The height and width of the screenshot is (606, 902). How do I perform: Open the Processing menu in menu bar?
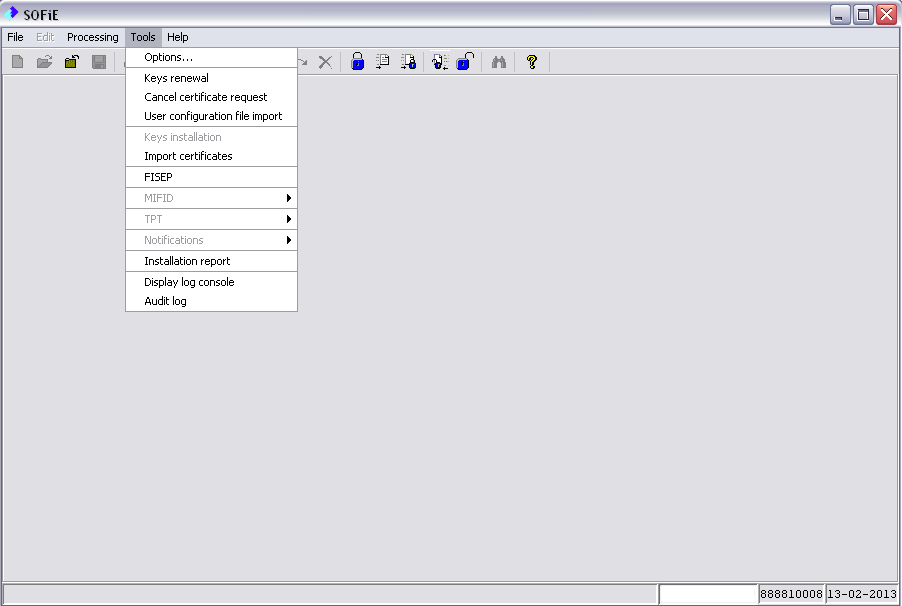[93, 37]
